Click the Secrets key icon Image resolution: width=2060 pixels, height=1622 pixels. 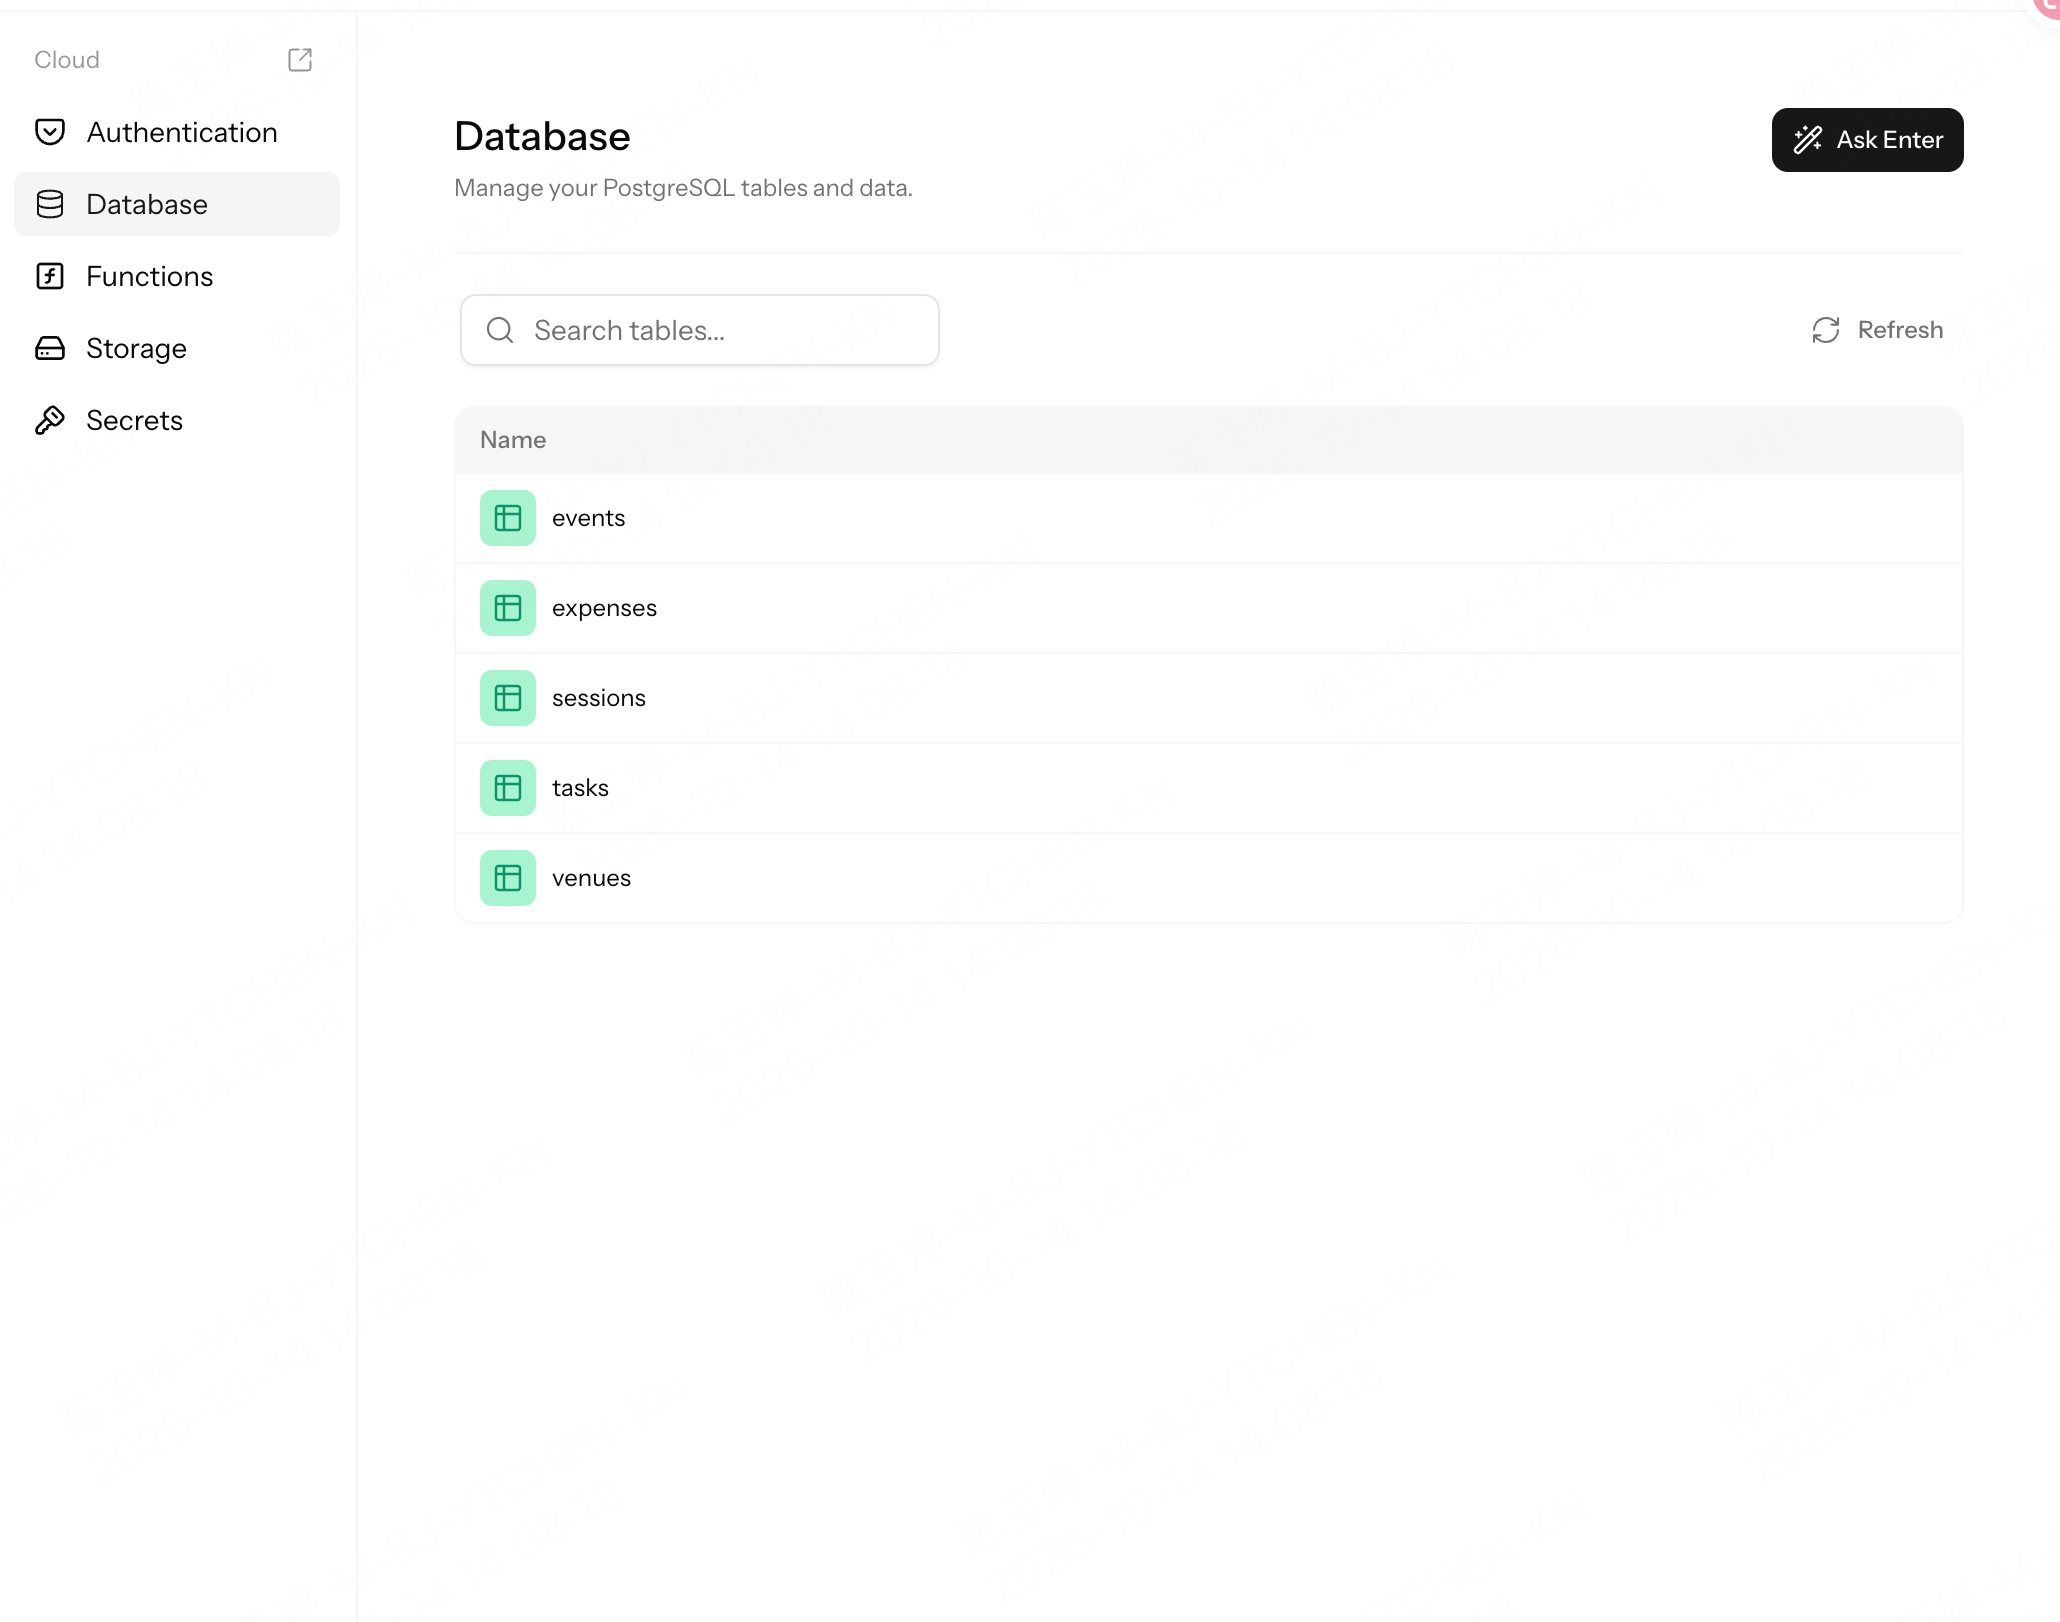click(50, 420)
